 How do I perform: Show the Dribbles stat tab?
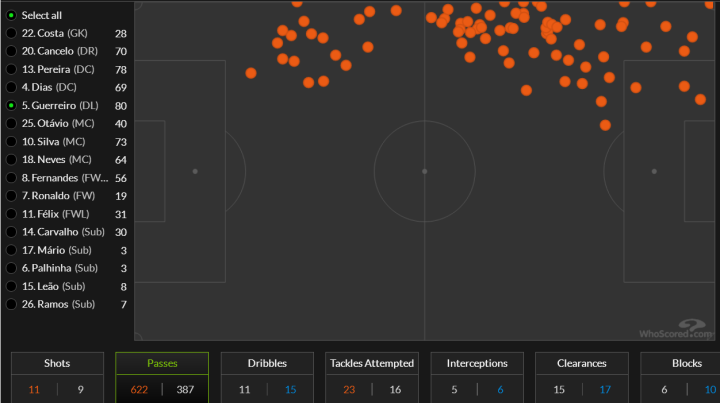(267, 364)
